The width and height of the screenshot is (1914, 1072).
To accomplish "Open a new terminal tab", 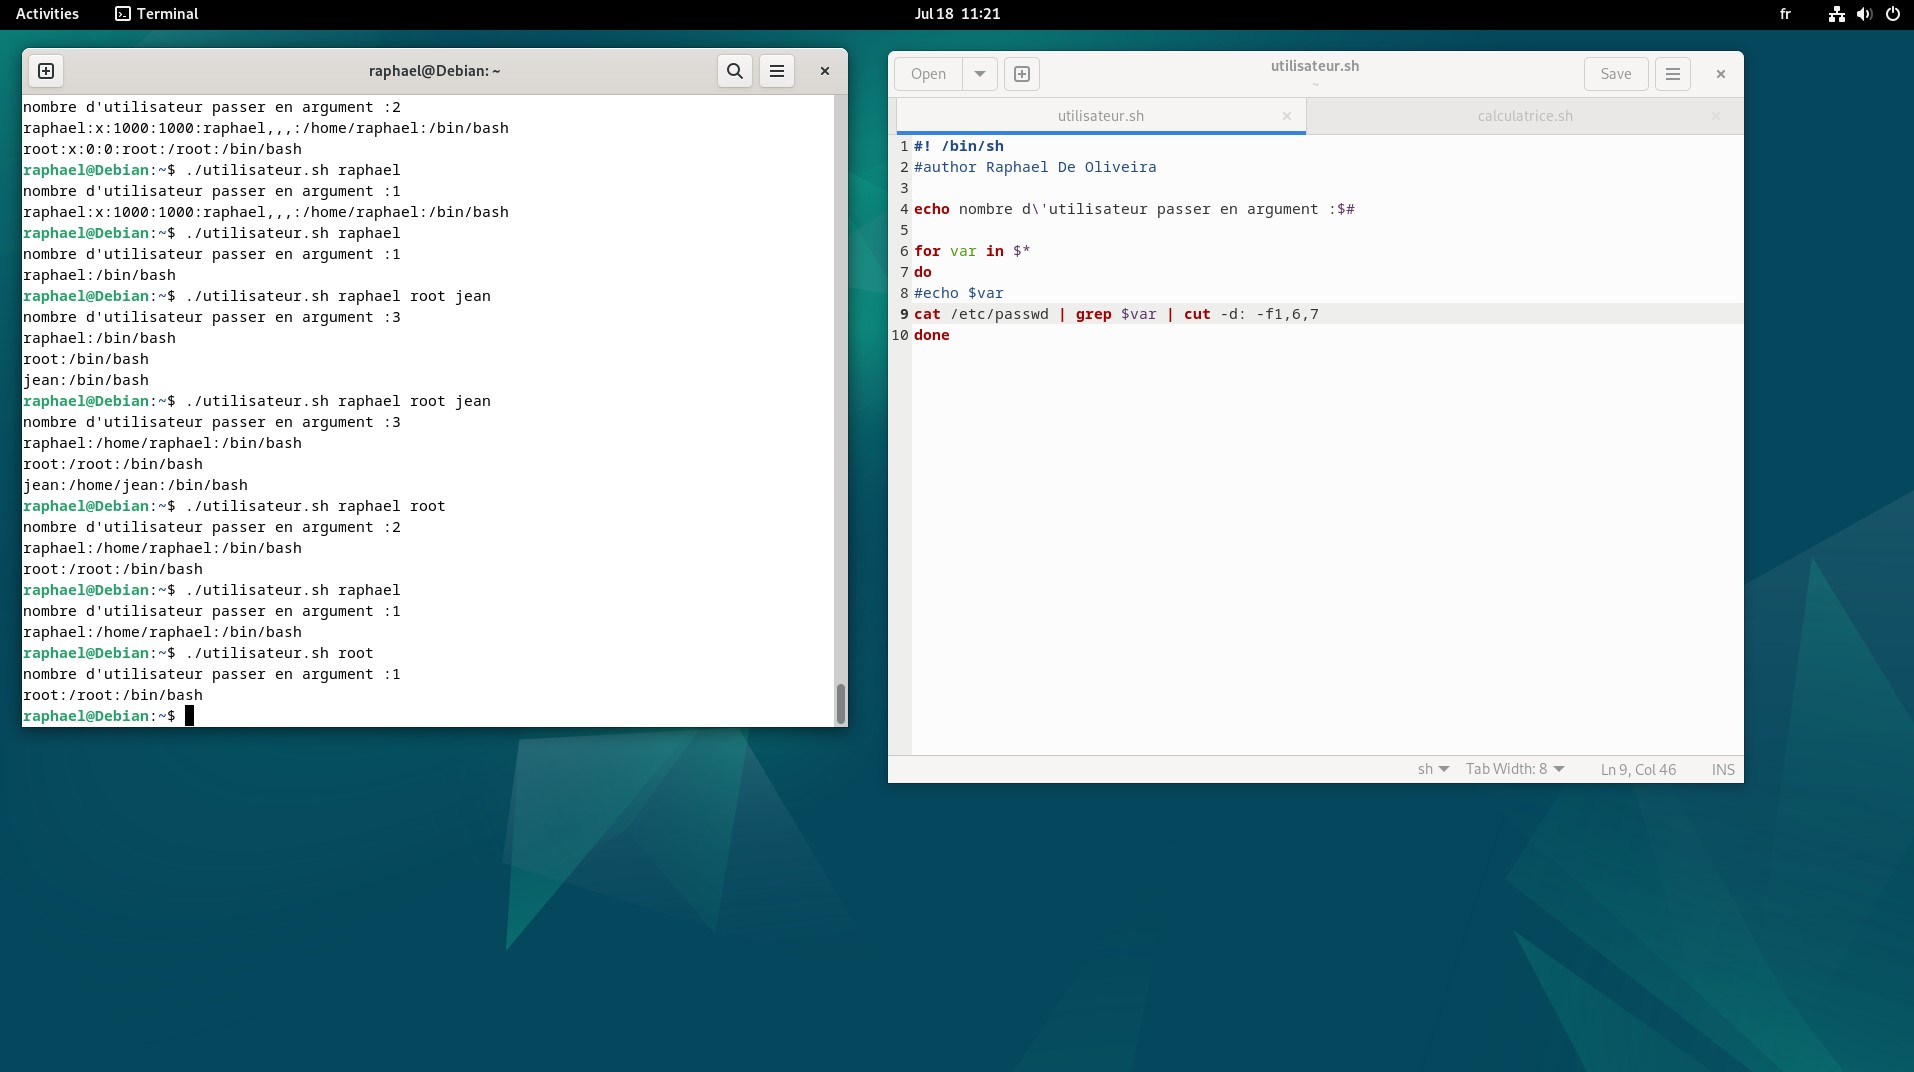I will pyautogui.click(x=46, y=71).
